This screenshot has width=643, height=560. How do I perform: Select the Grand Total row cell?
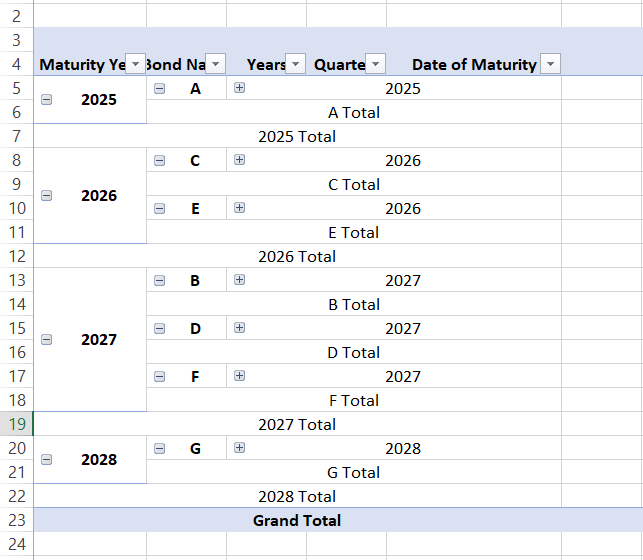click(297, 520)
